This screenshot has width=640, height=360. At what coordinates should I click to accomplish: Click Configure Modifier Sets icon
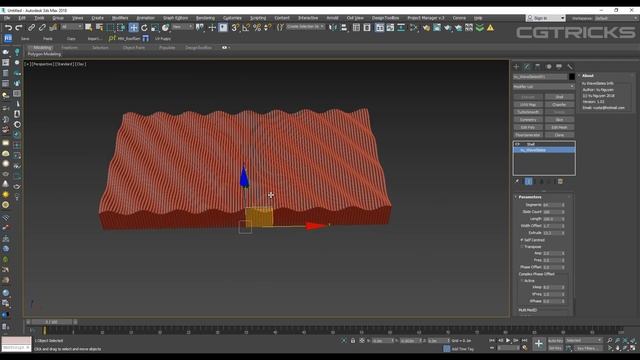pyautogui.click(x=560, y=181)
